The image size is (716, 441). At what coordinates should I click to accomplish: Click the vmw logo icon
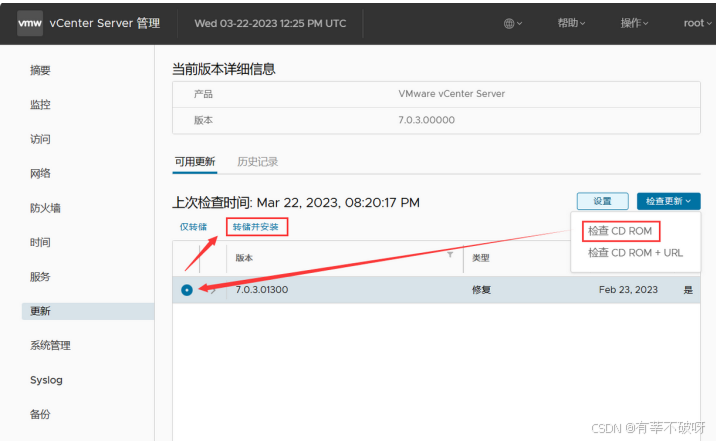pos(30,23)
